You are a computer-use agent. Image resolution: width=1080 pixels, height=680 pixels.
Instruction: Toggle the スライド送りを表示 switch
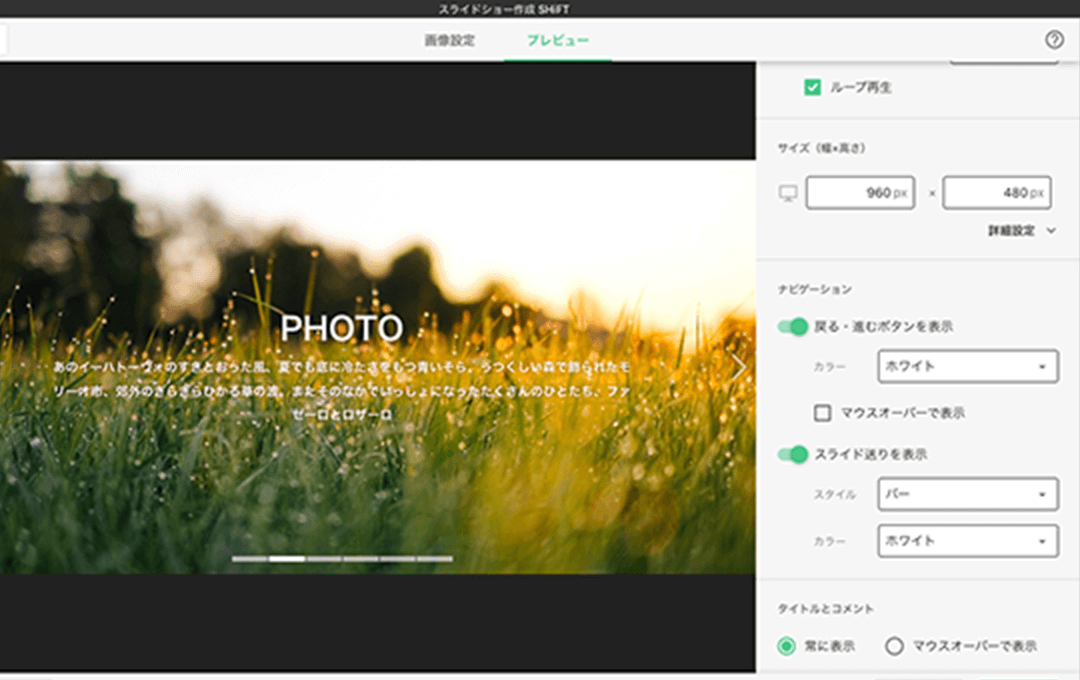793,455
